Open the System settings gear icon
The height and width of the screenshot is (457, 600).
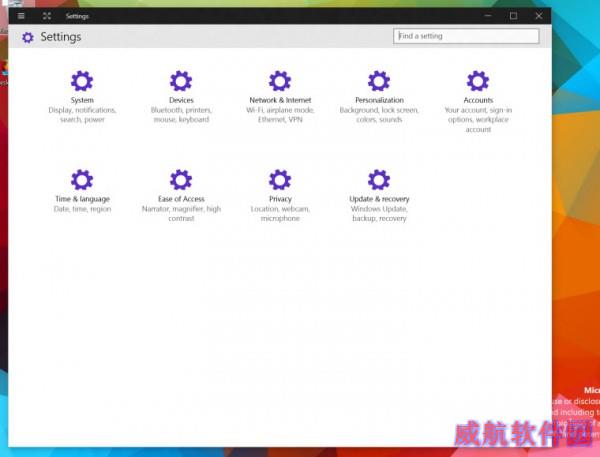point(82,81)
